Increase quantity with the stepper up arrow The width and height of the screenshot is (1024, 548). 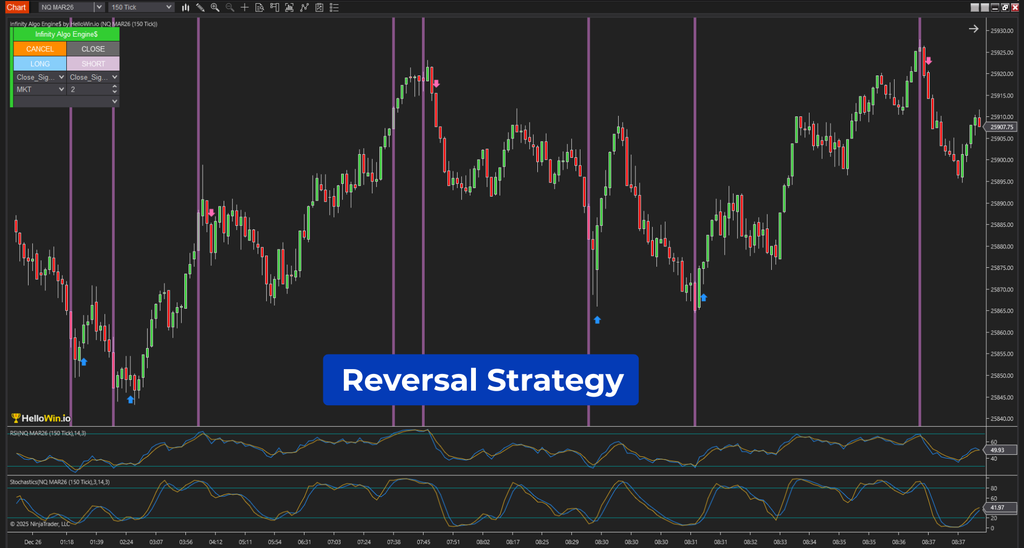point(115,86)
